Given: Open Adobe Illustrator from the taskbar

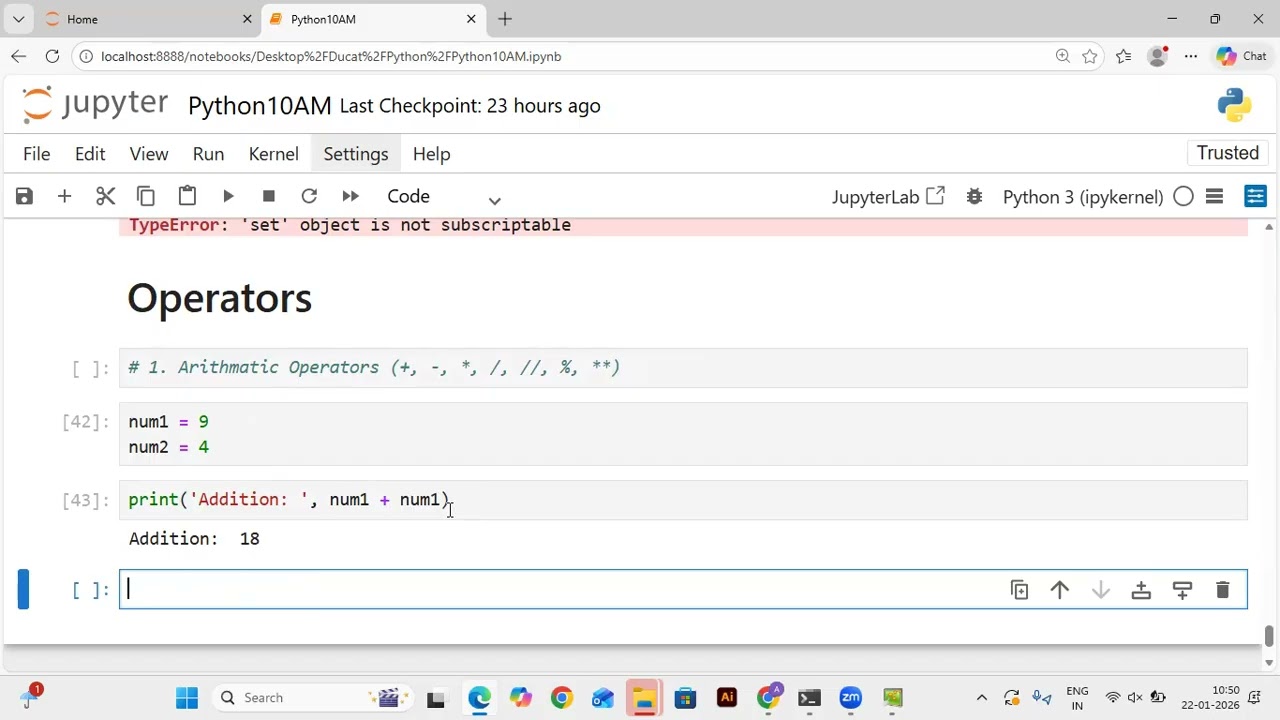Looking at the screenshot, I should [727, 698].
